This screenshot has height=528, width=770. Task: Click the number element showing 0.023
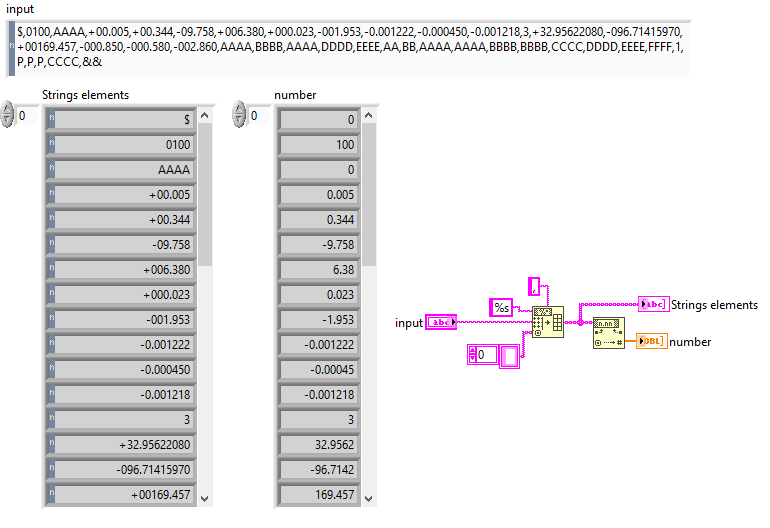[319, 295]
